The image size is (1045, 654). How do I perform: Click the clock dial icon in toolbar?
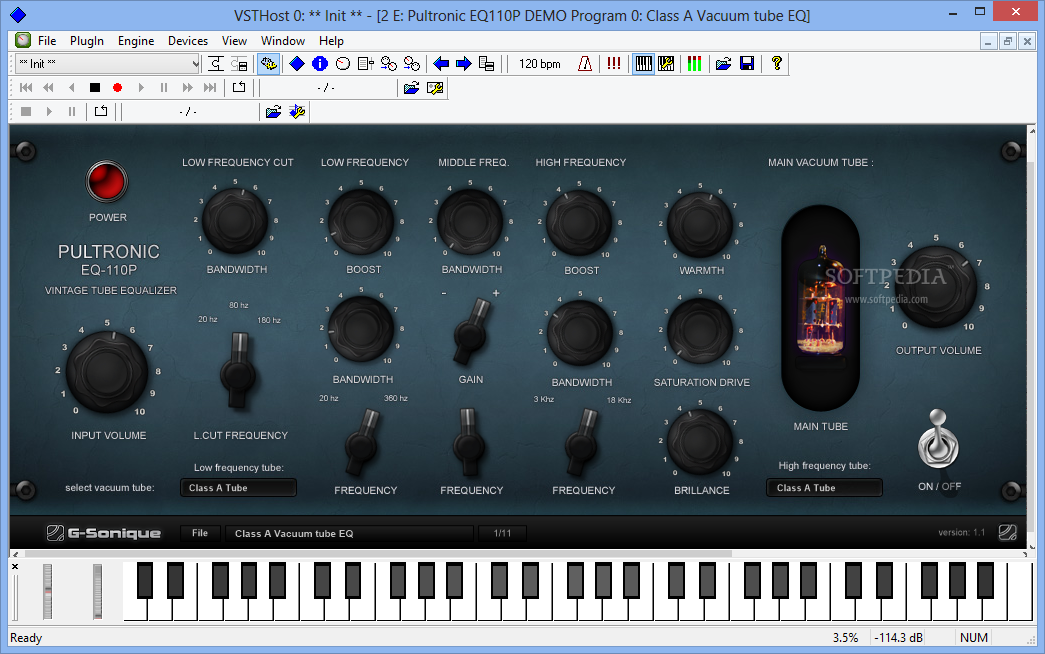click(x=343, y=64)
